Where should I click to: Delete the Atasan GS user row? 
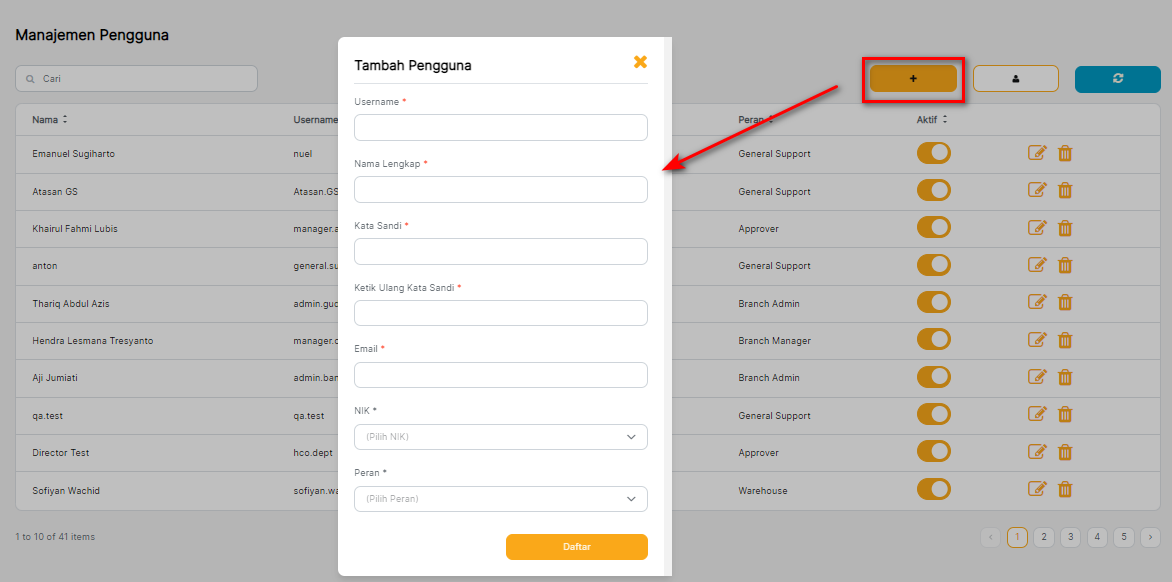point(1065,191)
